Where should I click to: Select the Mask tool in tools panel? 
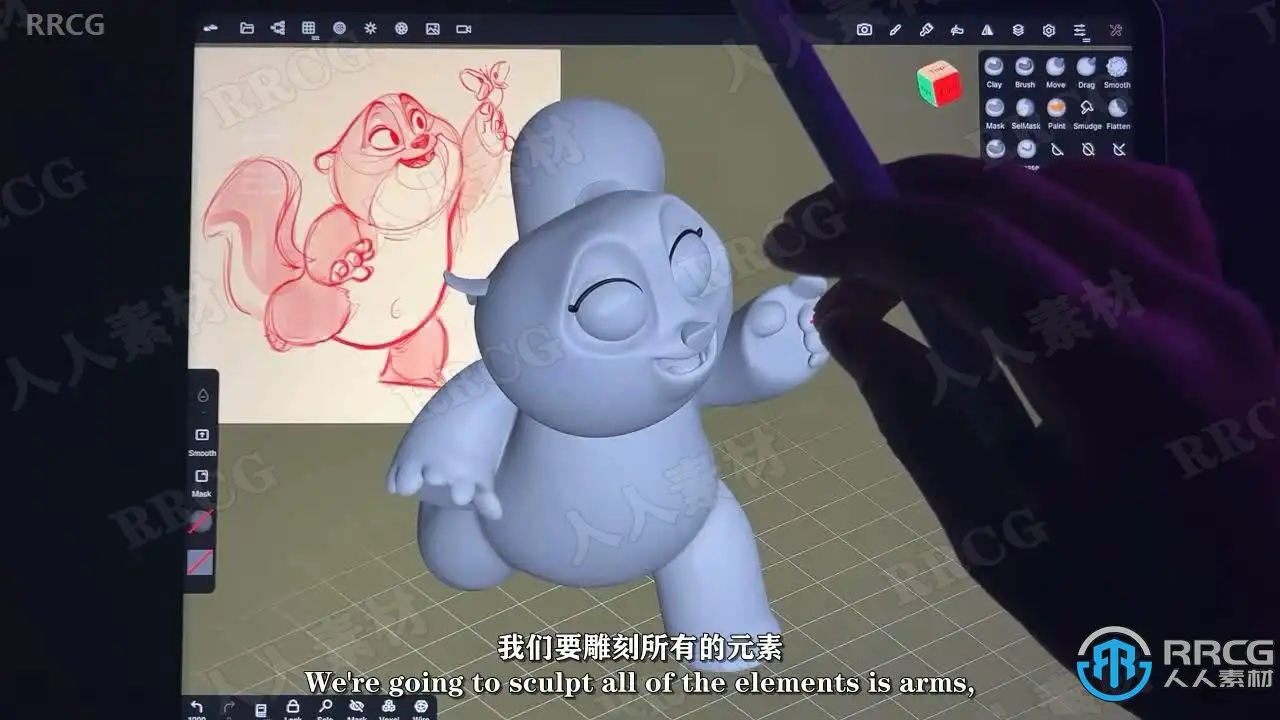[995, 113]
